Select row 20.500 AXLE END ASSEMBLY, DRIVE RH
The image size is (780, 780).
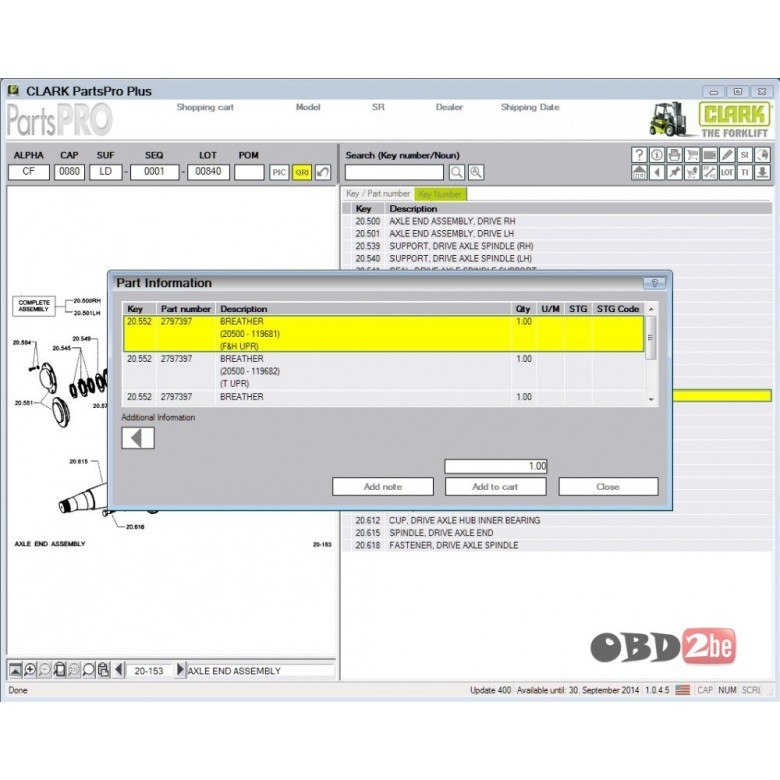coord(557,221)
